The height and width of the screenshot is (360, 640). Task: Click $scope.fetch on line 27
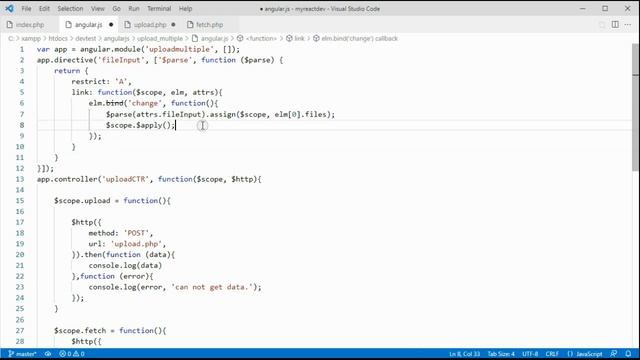click(80, 331)
